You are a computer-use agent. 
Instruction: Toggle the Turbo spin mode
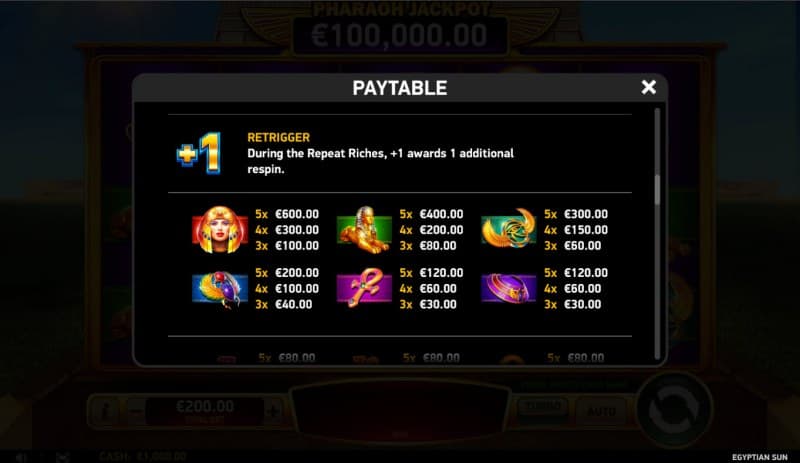(543, 408)
